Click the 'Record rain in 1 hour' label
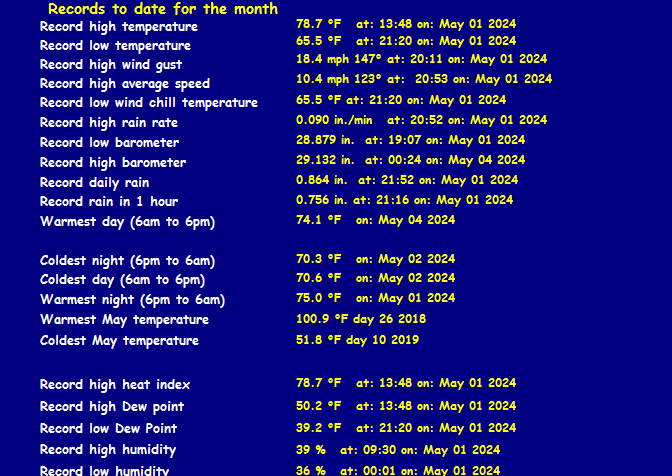The height and width of the screenshot is (476, 672). tap(109, 201)
